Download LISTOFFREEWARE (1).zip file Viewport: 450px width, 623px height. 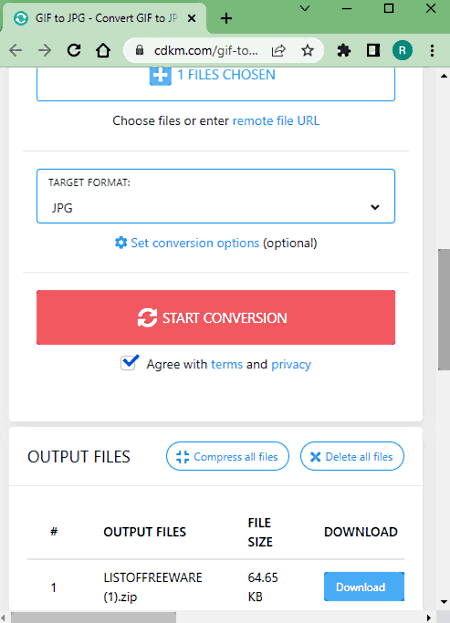tap(364, 586)
